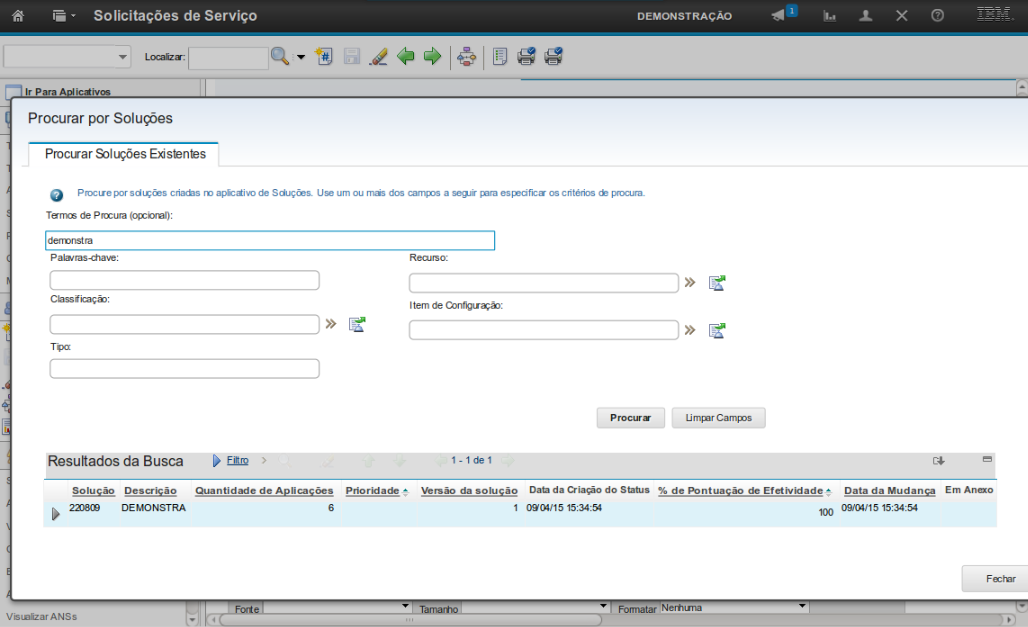Open Item de Configuração detail menu chevron
The width and height of the screenshot is (1028, 627).
tap(689, 330)
